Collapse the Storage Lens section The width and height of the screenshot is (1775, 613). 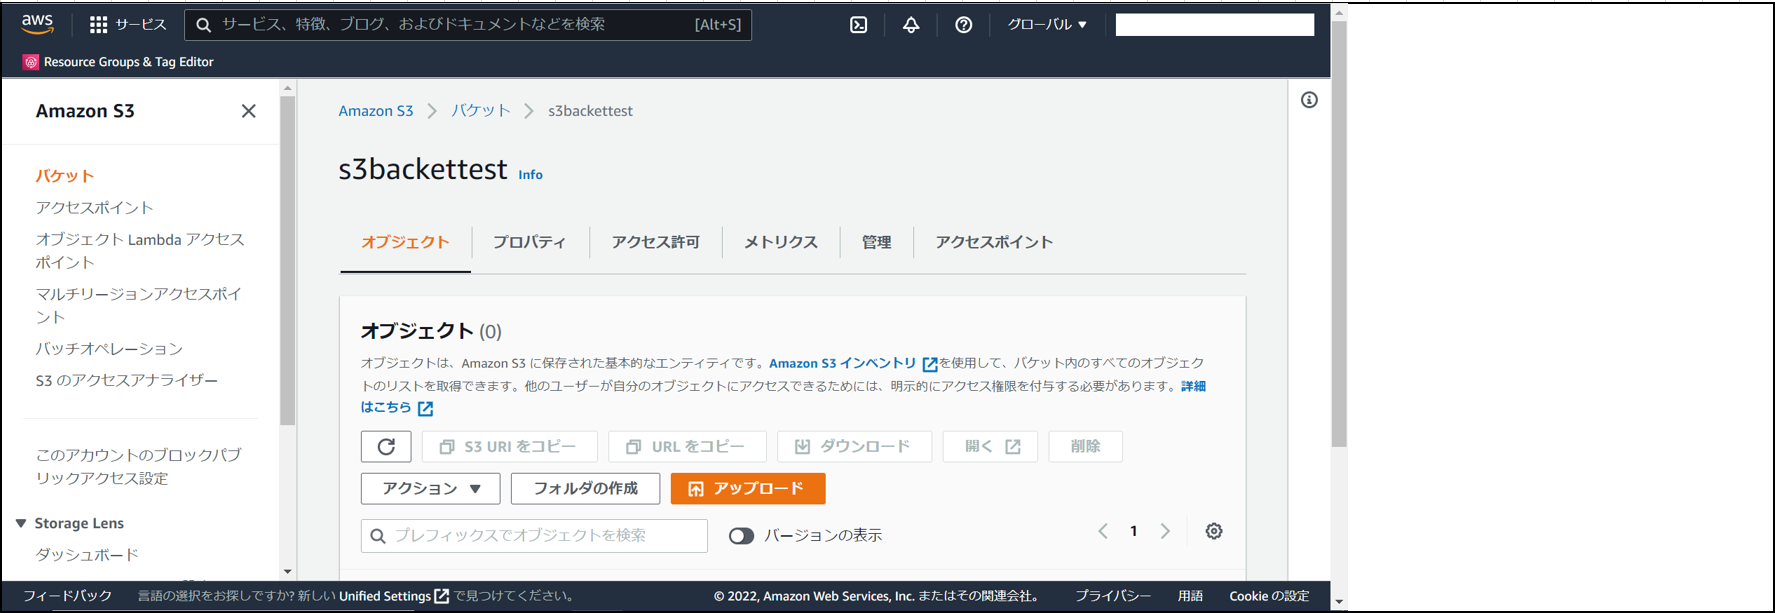tap(21, 523)
